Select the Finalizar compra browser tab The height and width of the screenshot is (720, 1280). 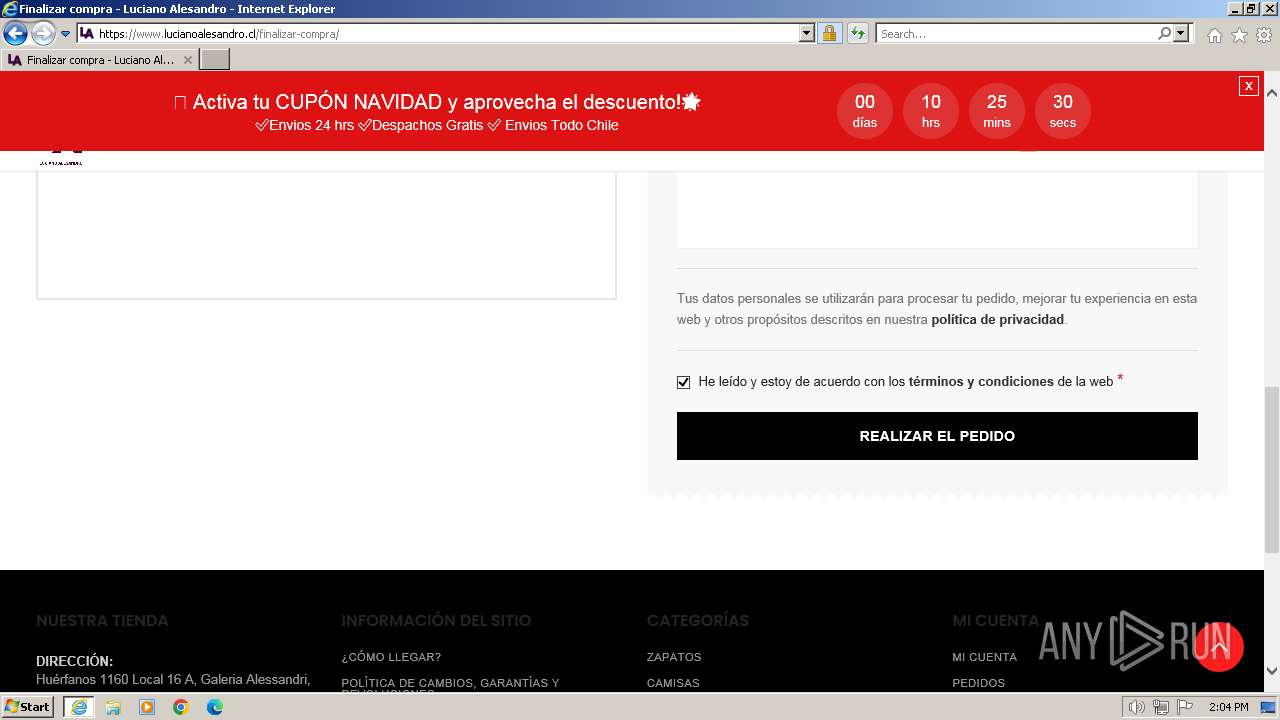click(100, 60)
